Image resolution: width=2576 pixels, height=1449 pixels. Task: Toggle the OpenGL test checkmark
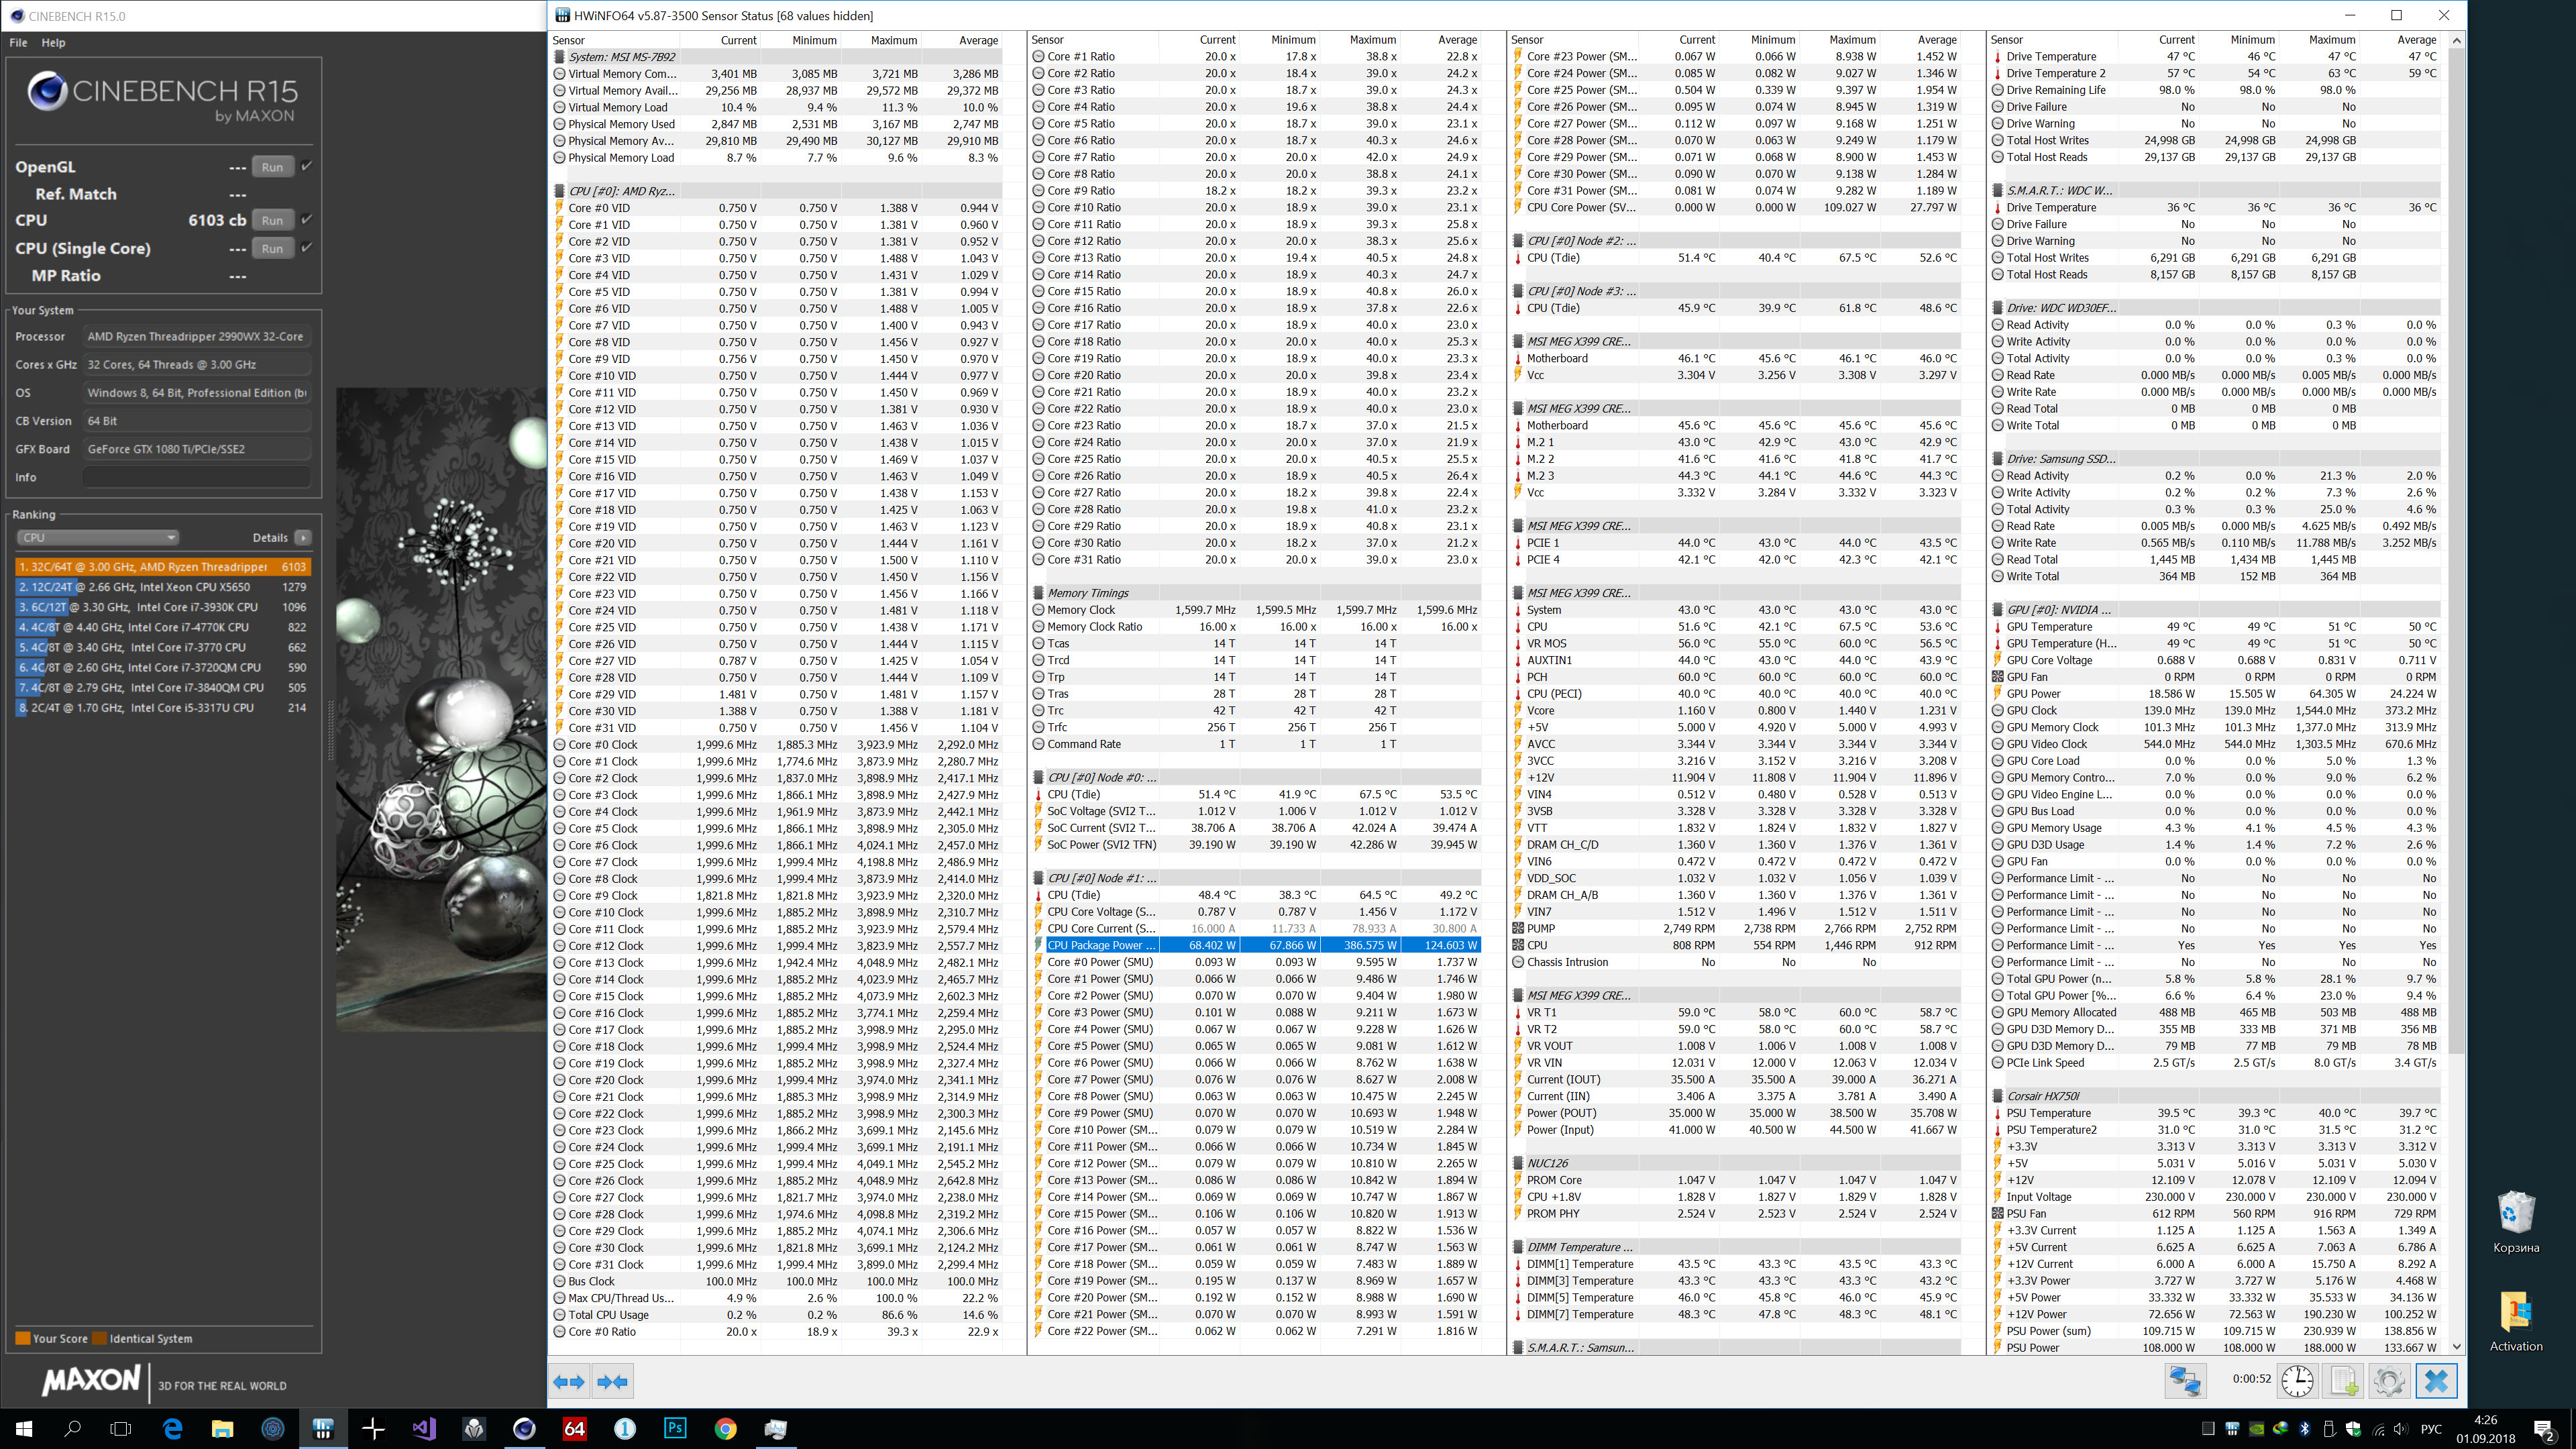click(307, 166)
